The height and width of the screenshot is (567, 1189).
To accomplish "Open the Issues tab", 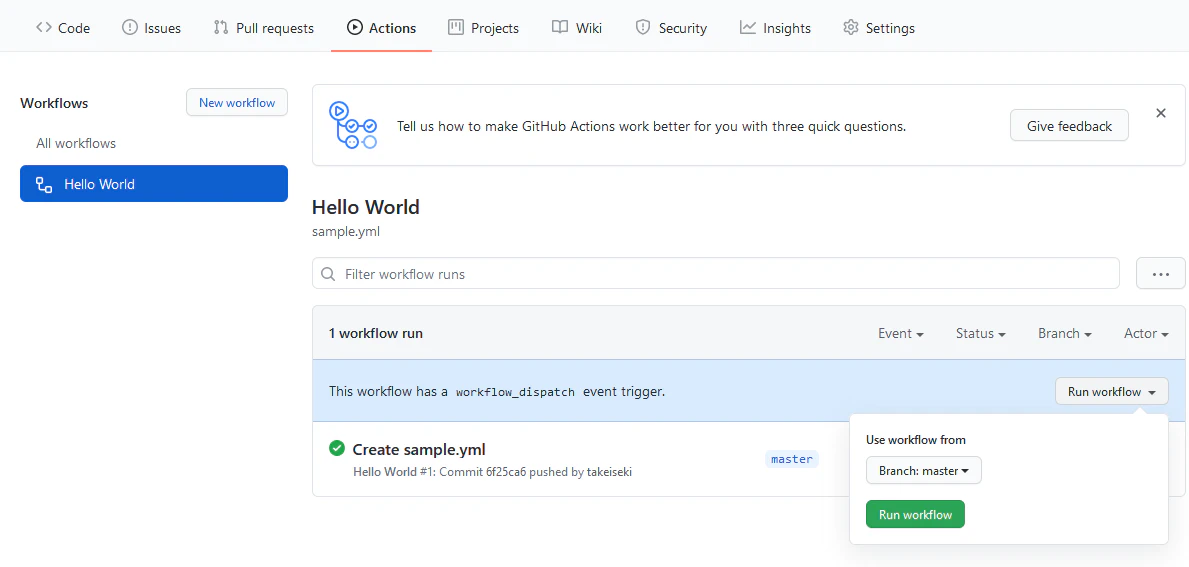I will coord(152,28).
